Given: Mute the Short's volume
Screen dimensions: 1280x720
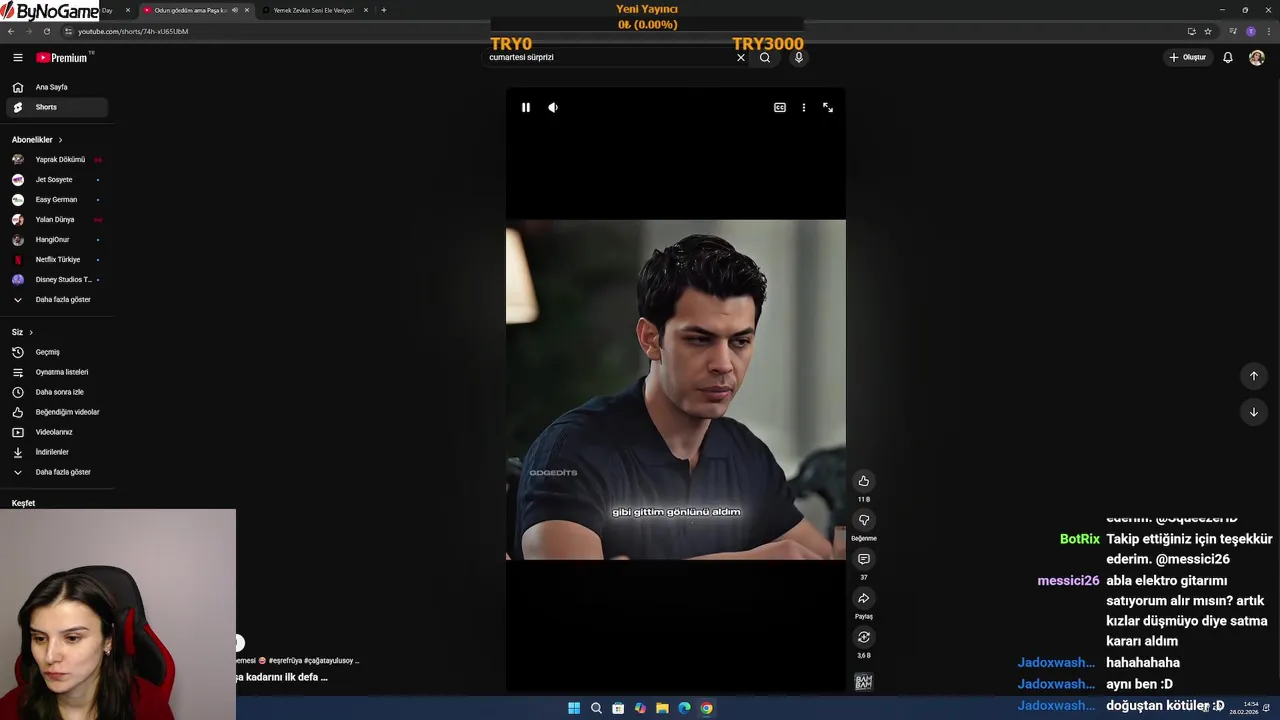Looking at the screenshot, I should (x=553, y=108).
